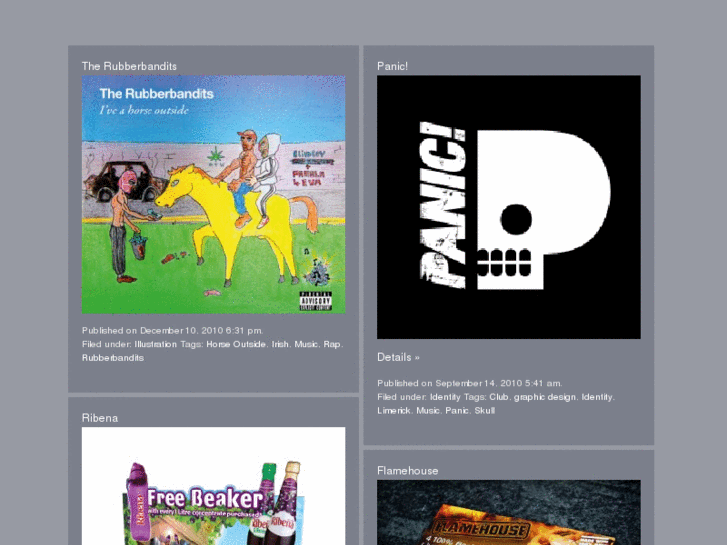Open The Rubberbandits post title
The width and height of the screenshot is (727, 545).
pos(129,66)
